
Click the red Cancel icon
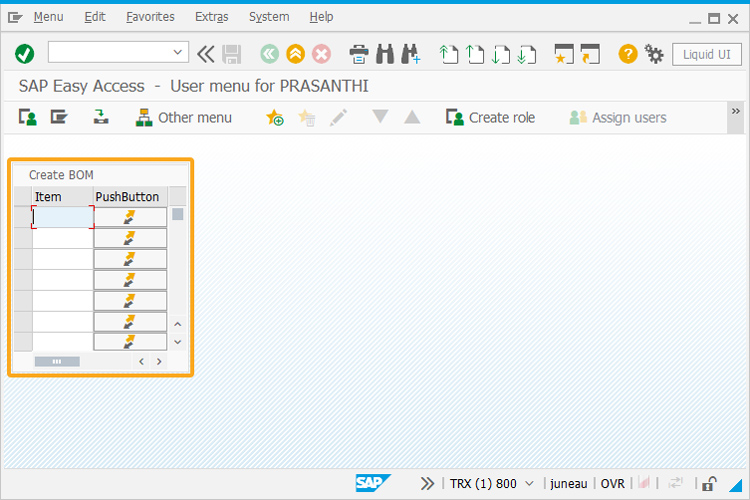(321, 54)
